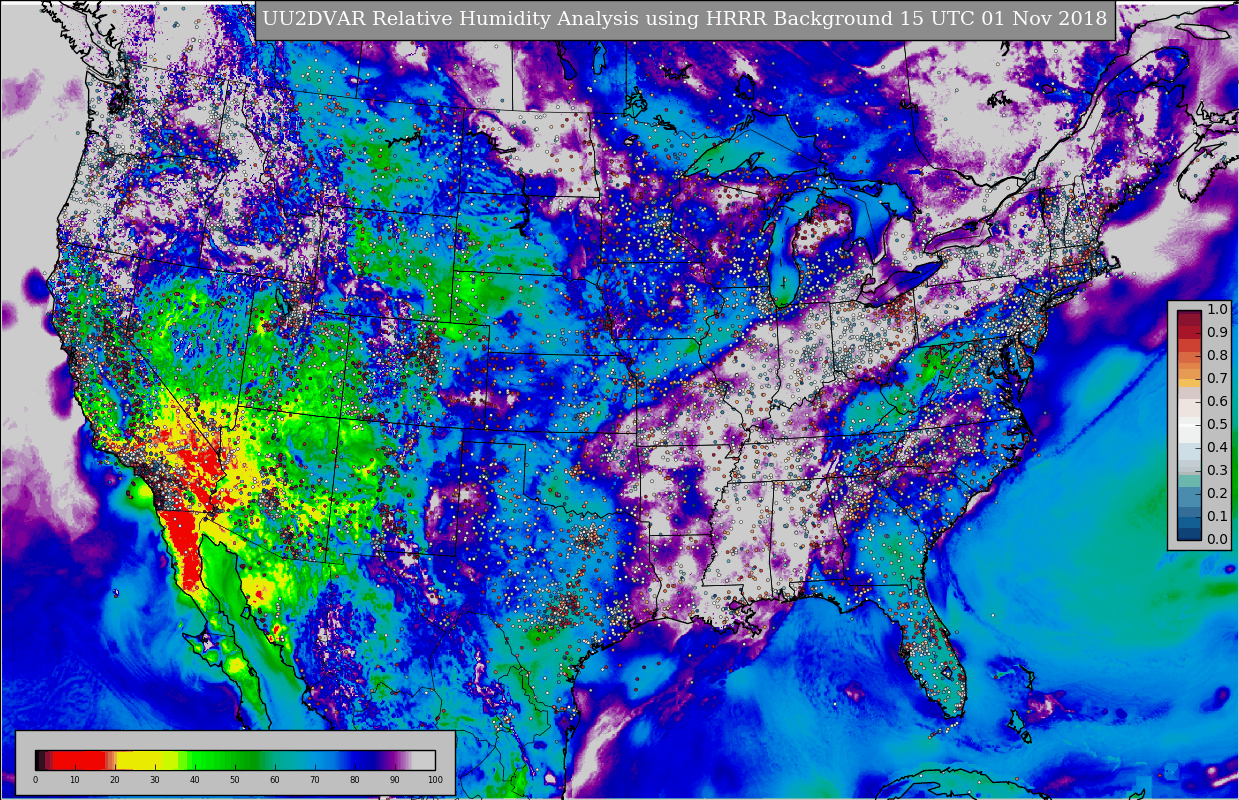This screenshot has width=1239, height=800.
Task: Click the 0.1 label on right colorbar
Action: [1217, 516]
